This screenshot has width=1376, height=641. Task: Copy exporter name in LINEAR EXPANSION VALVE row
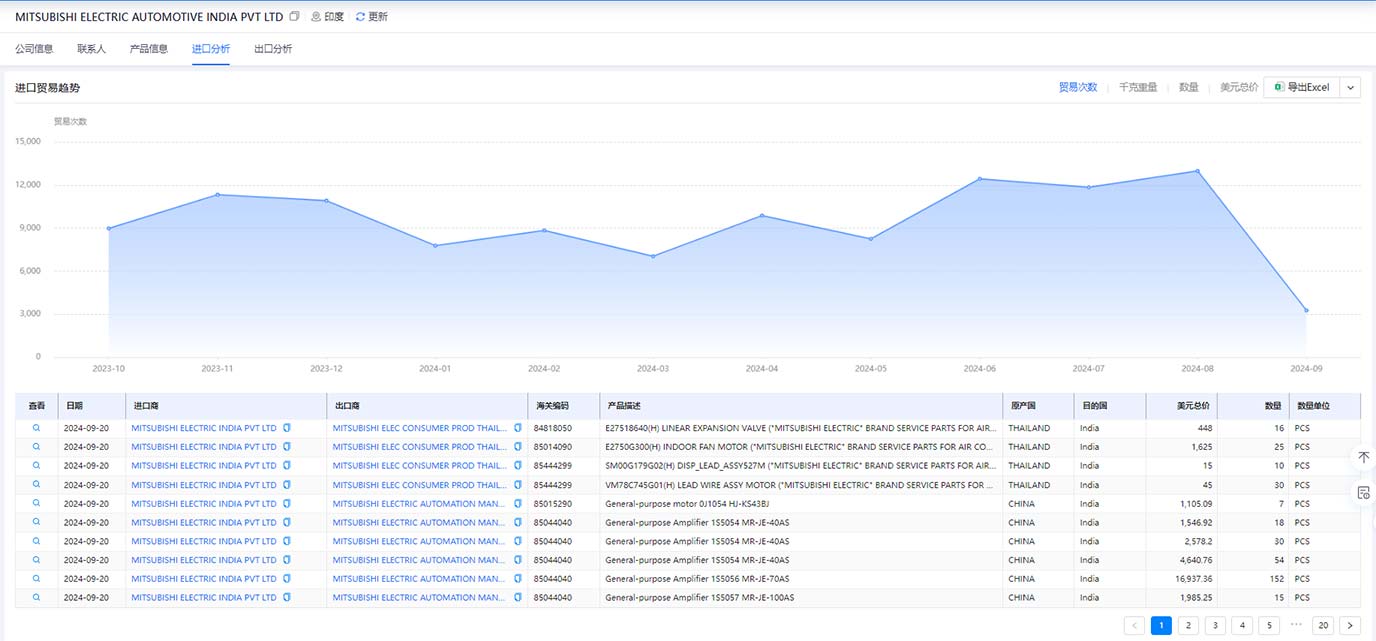(x=518, y=428)
